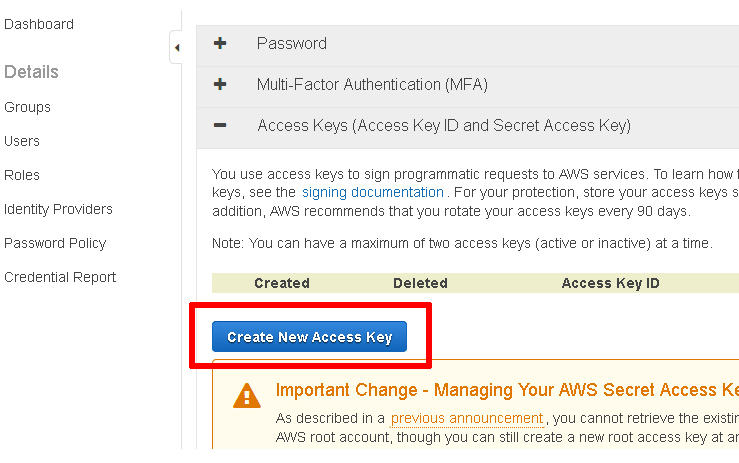Click Create New Access Key button
The height and width of the screenshot is (463, 739).
click(309, 337)
